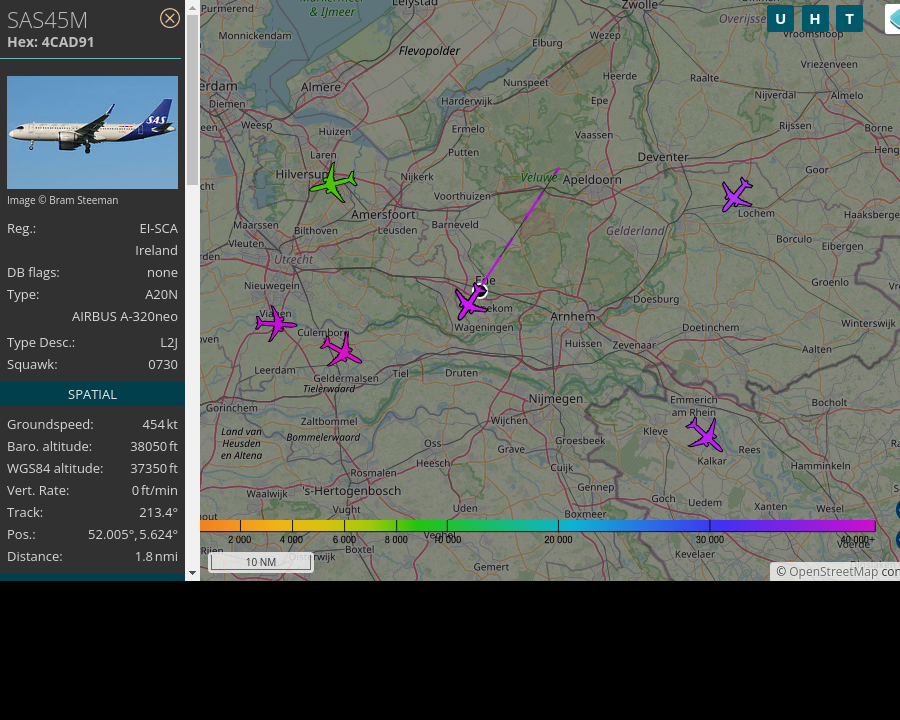This screenshot has width=900, height=720.
Task: Click the L2J type description value
Action: coord(169,343)
